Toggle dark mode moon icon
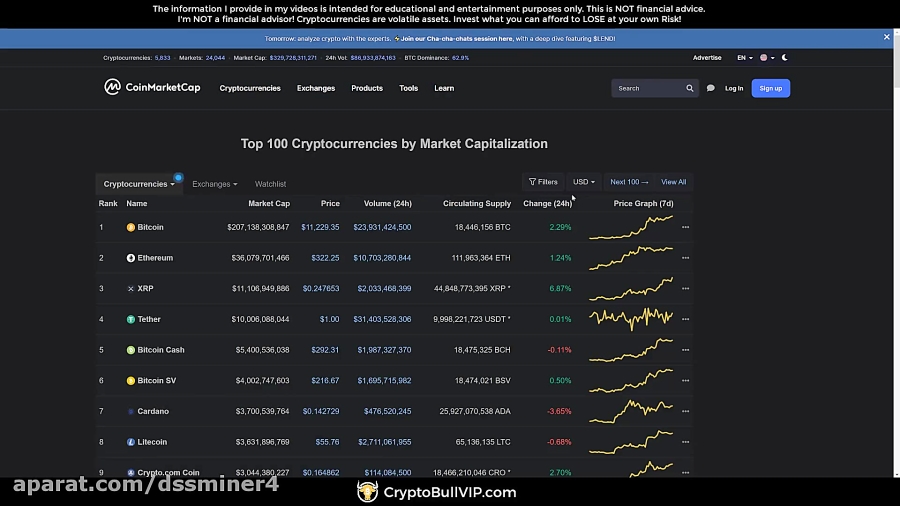 point(785,57)
